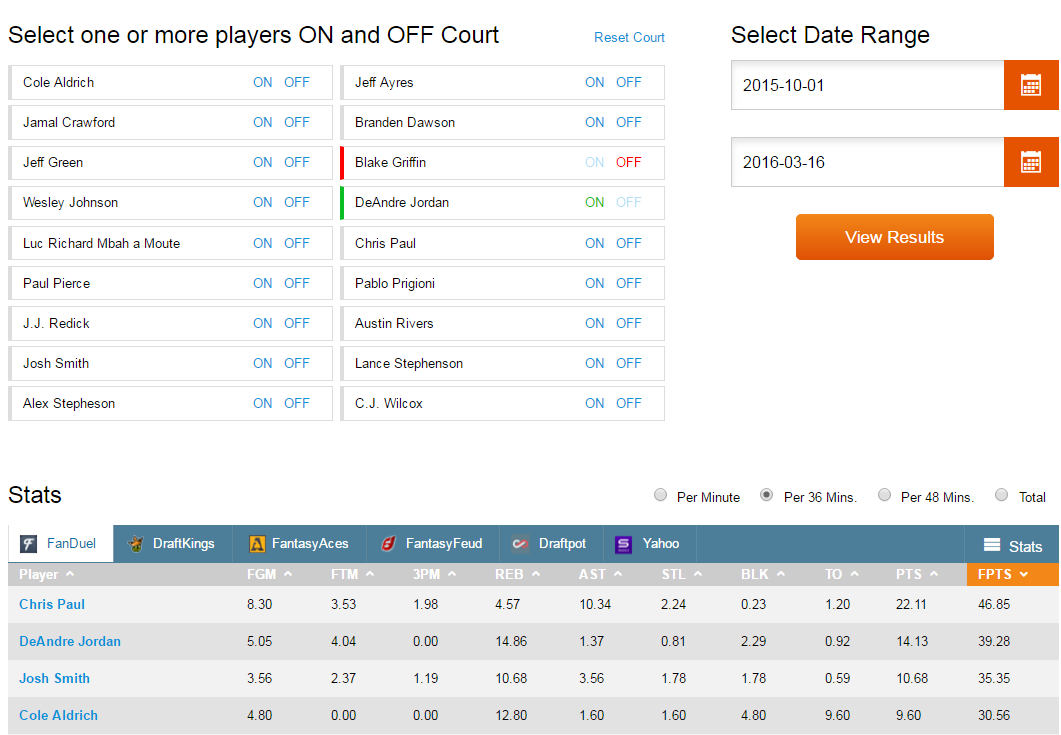Turn Wesley Johnson ON court

click(x=263, y=202)
